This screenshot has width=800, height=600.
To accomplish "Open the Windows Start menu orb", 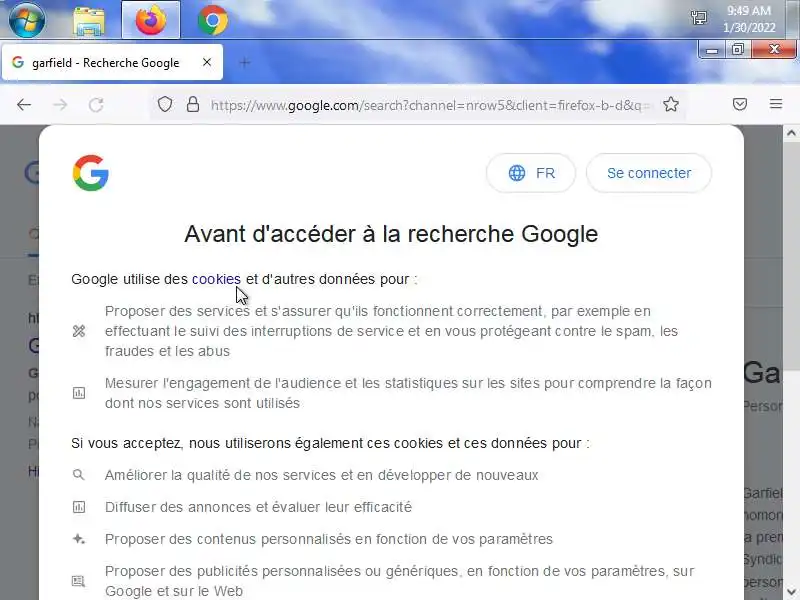I will (x=27, y=20).
